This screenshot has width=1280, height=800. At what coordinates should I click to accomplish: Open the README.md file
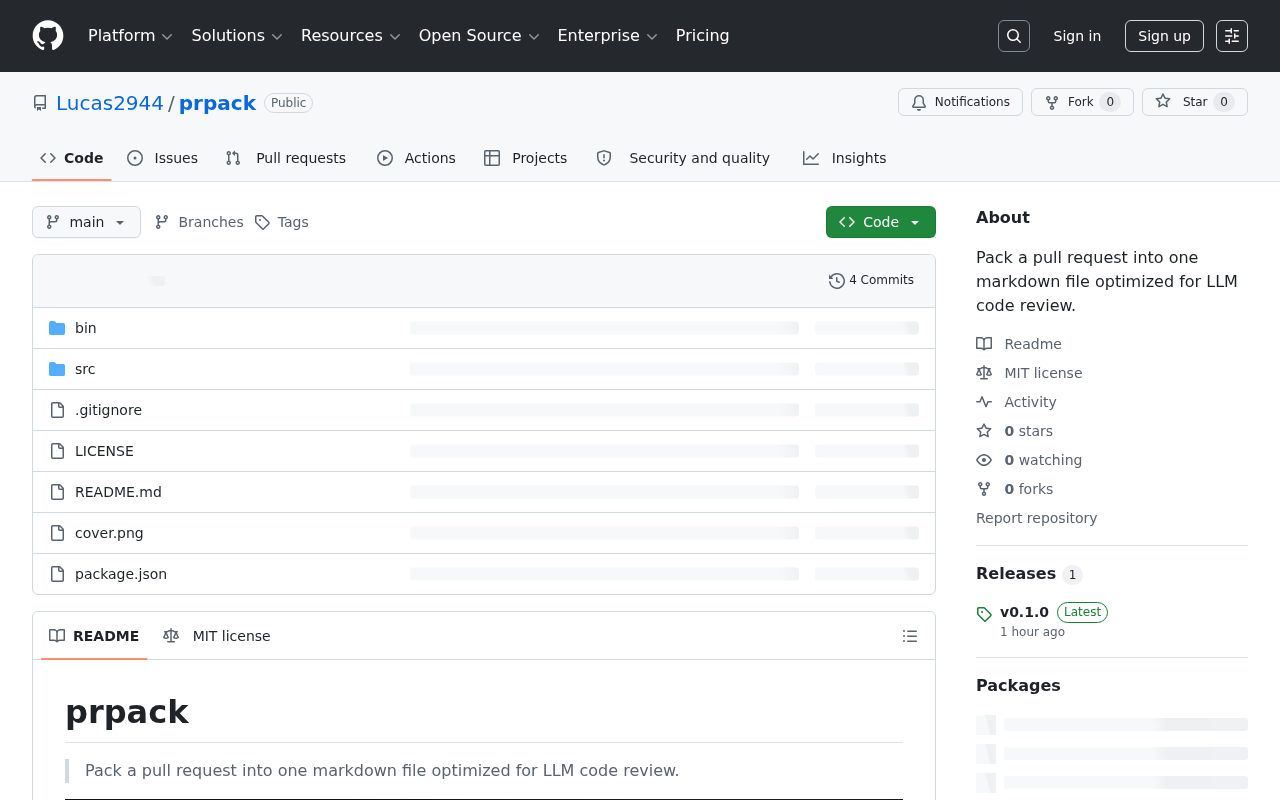pyautogui.click(x=118, y=492)
